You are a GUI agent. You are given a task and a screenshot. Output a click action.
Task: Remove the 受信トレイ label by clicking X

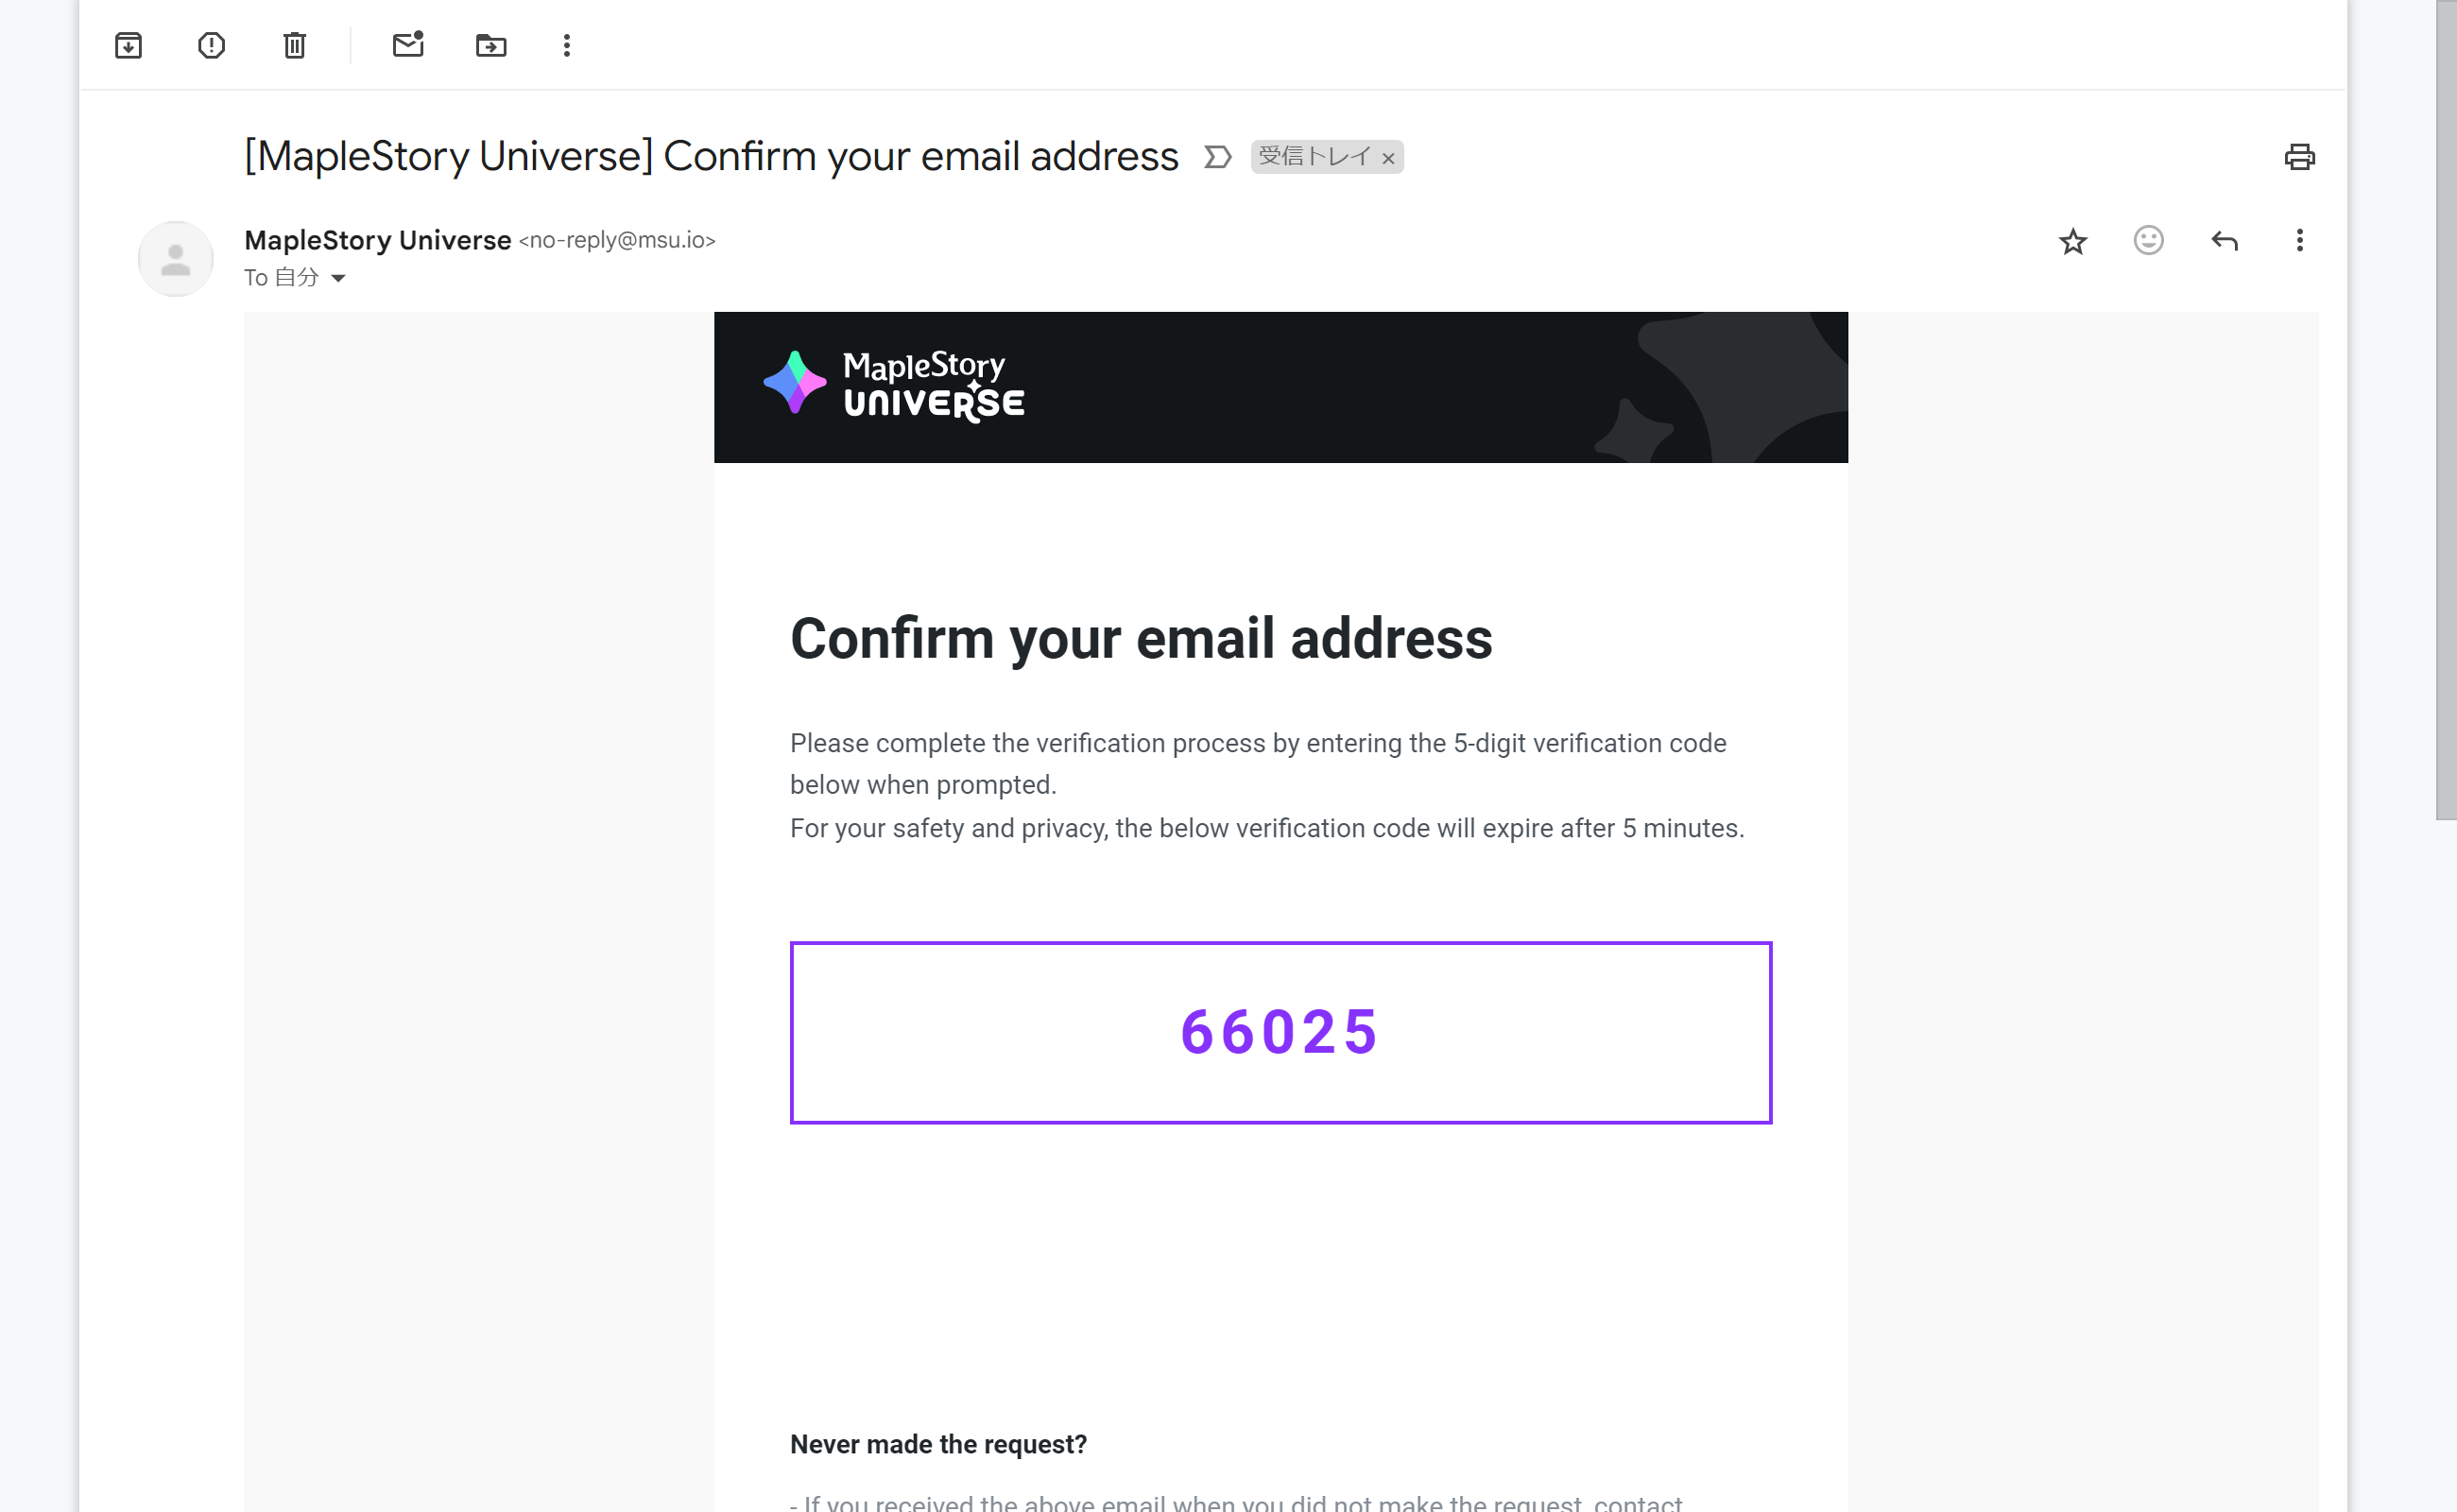[1390, 158]
